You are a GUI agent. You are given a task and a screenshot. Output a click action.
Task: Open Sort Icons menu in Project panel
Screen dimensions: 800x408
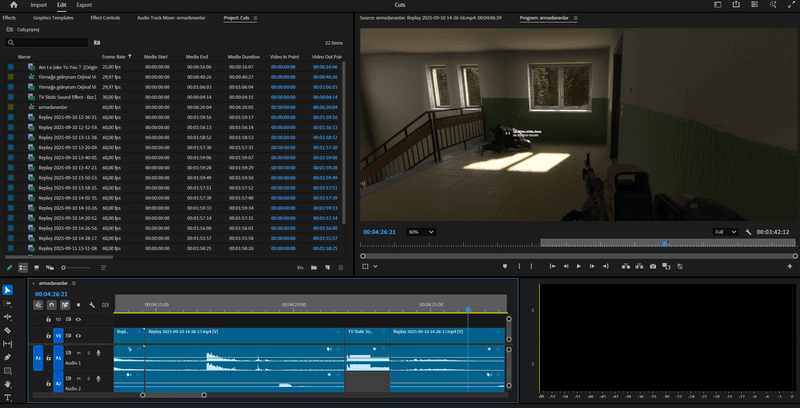point(104,267)
